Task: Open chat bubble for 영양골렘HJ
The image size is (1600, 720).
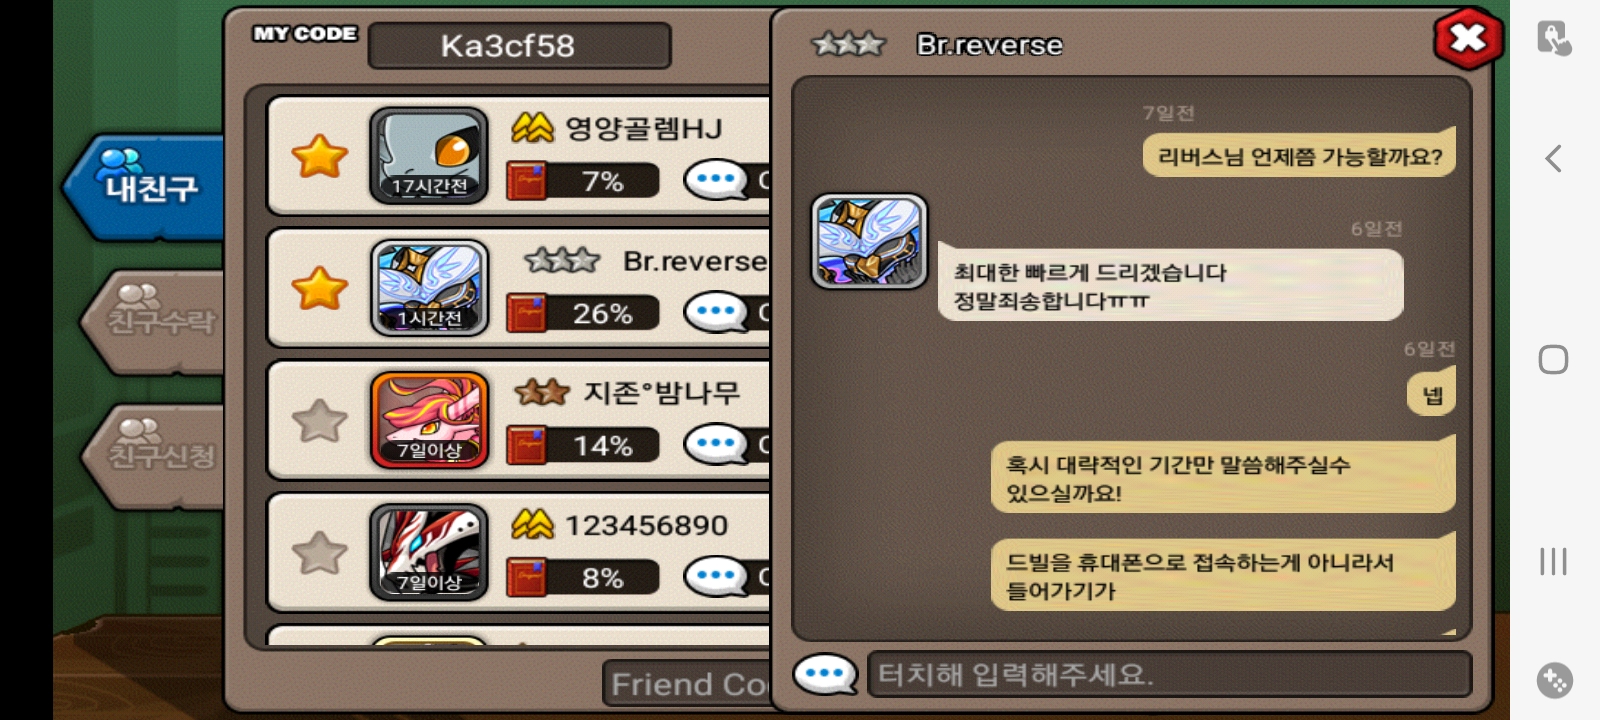Action: click(716, 181)
